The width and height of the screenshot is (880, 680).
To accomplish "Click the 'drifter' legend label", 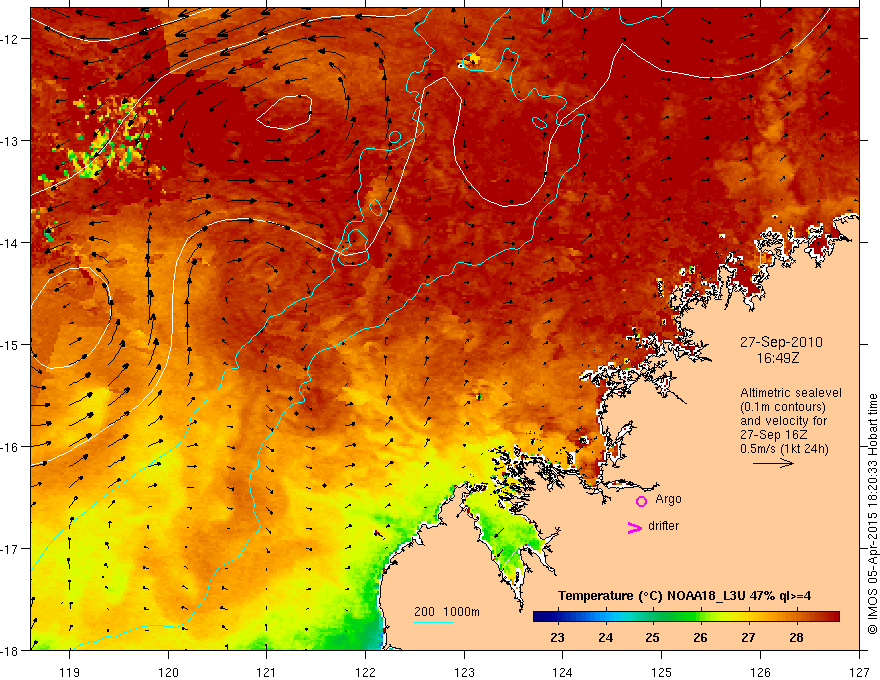I will [x=663, y=526].
